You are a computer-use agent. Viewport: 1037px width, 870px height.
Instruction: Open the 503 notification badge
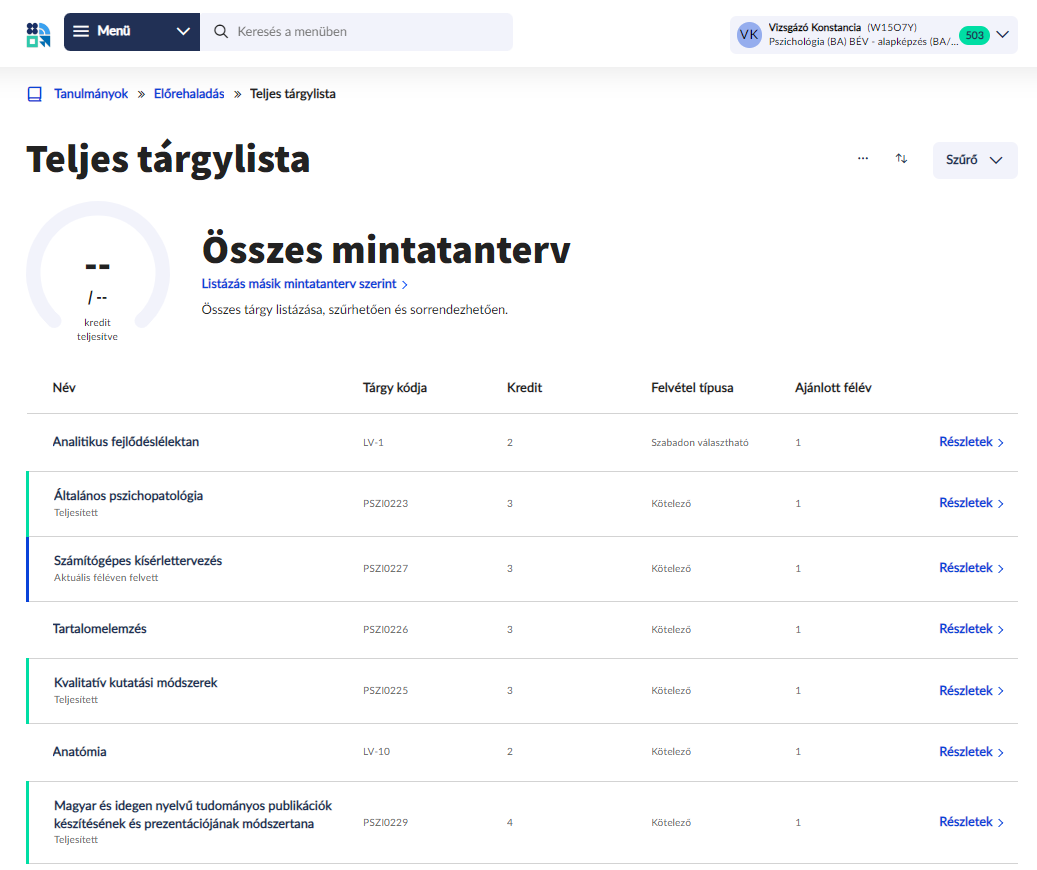click(x=974, y=35)
